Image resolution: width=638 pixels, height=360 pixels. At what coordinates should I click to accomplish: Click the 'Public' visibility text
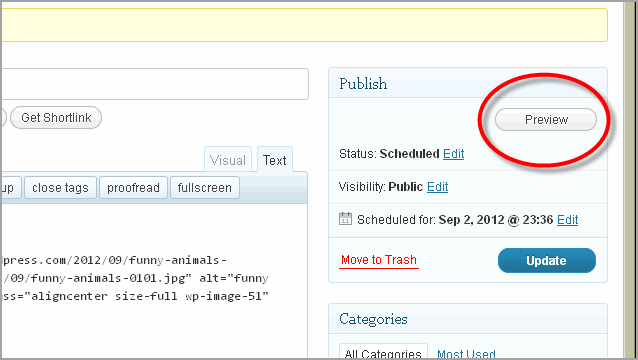(406, 187)
